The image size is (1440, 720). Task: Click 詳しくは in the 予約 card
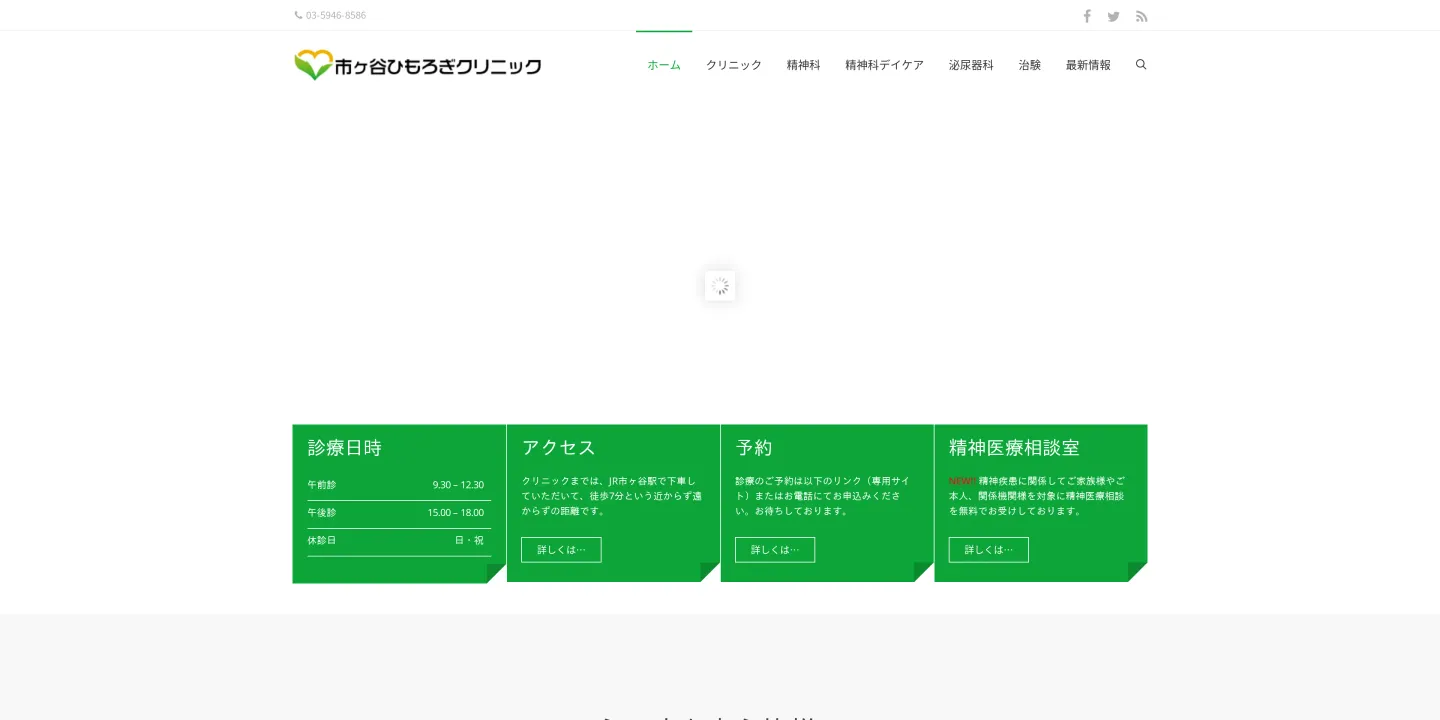(775, 549)
